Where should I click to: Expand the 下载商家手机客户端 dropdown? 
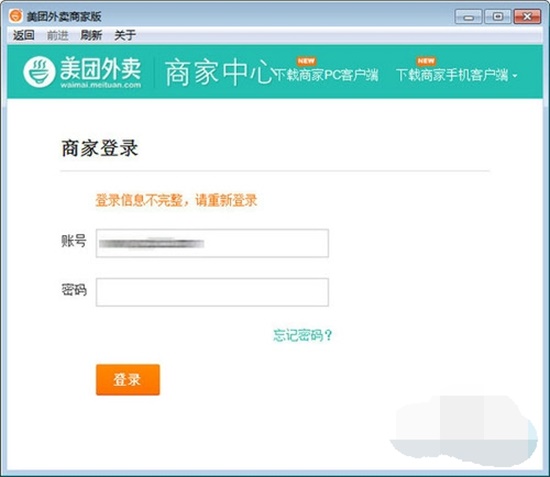[456, 75]
